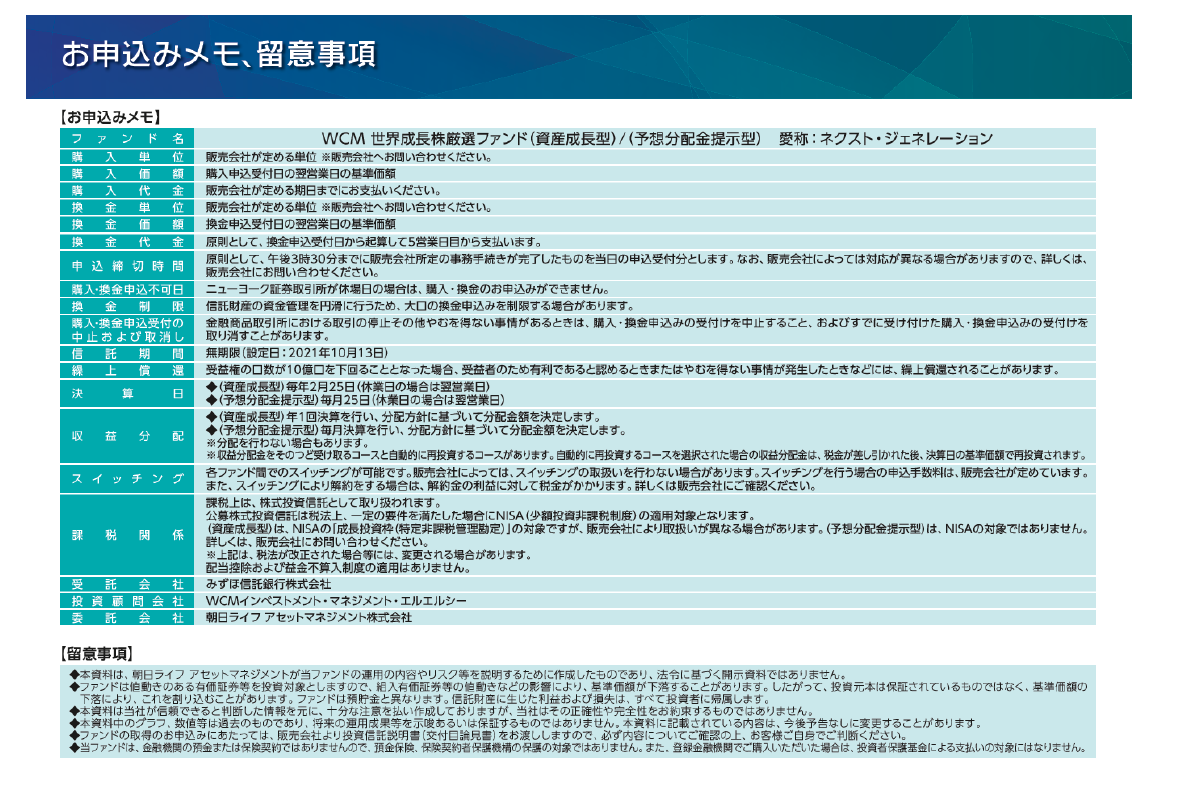This screenshot has height=788, width=1193.
Task: Click the 決算日 row label
Action: [x=127, y=393]
